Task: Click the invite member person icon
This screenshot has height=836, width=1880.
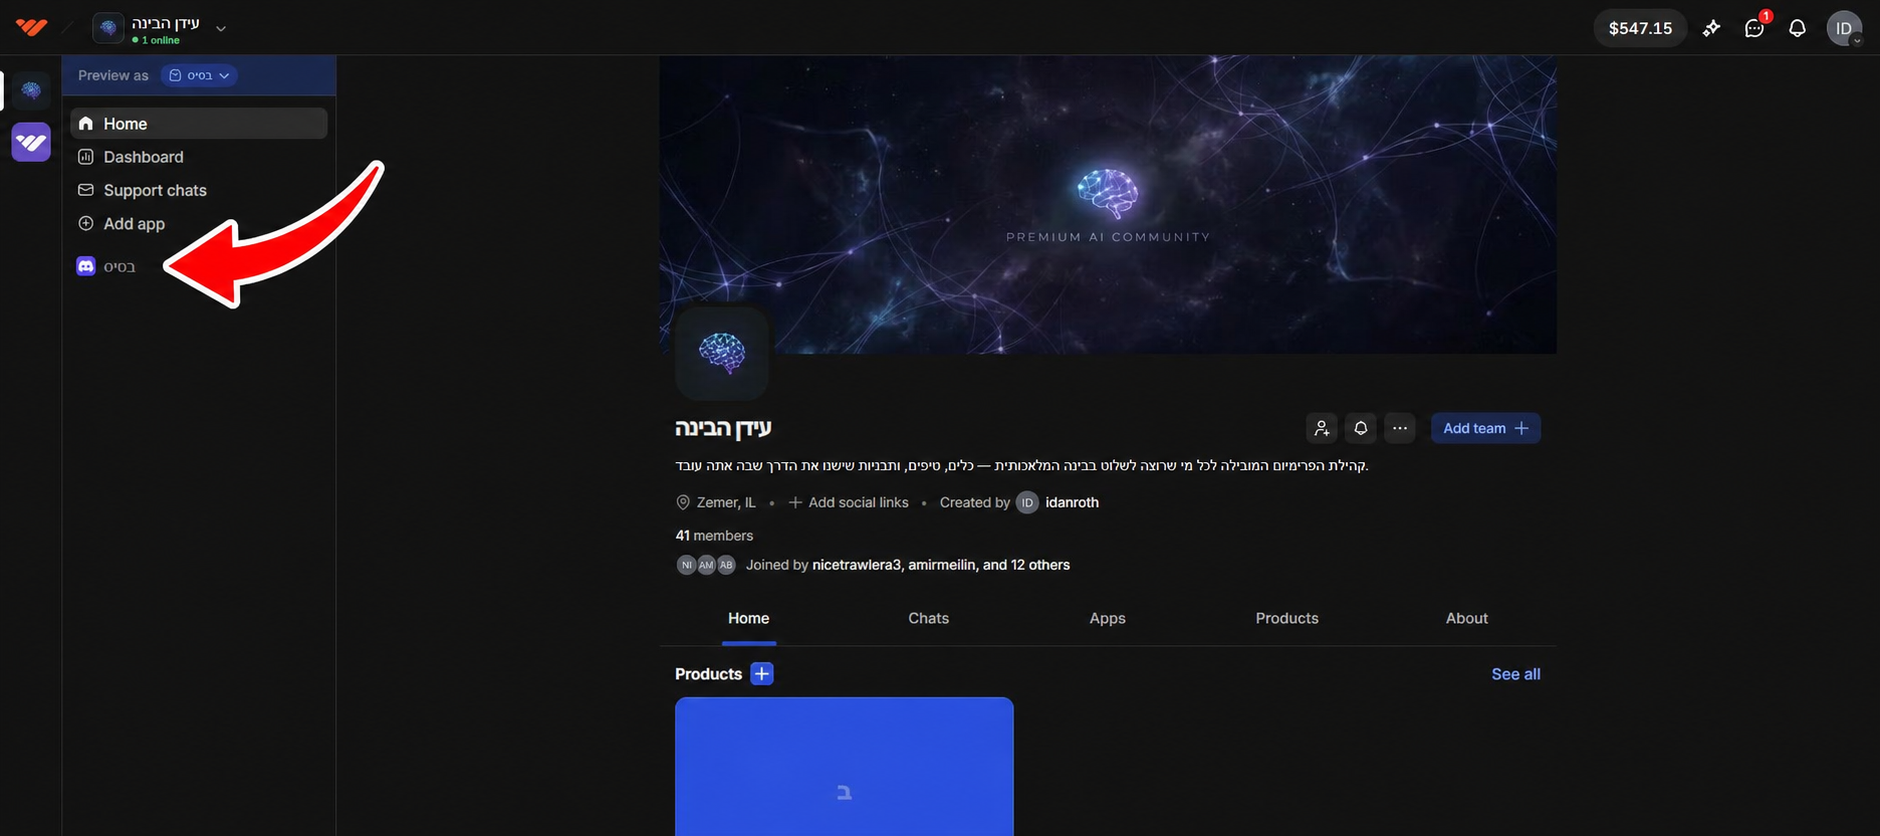Action: 1322,428
